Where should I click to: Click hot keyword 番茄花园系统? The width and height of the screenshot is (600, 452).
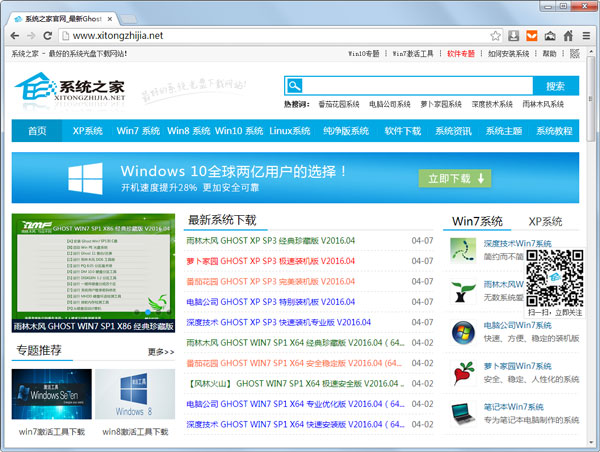[x=339, y=104]
